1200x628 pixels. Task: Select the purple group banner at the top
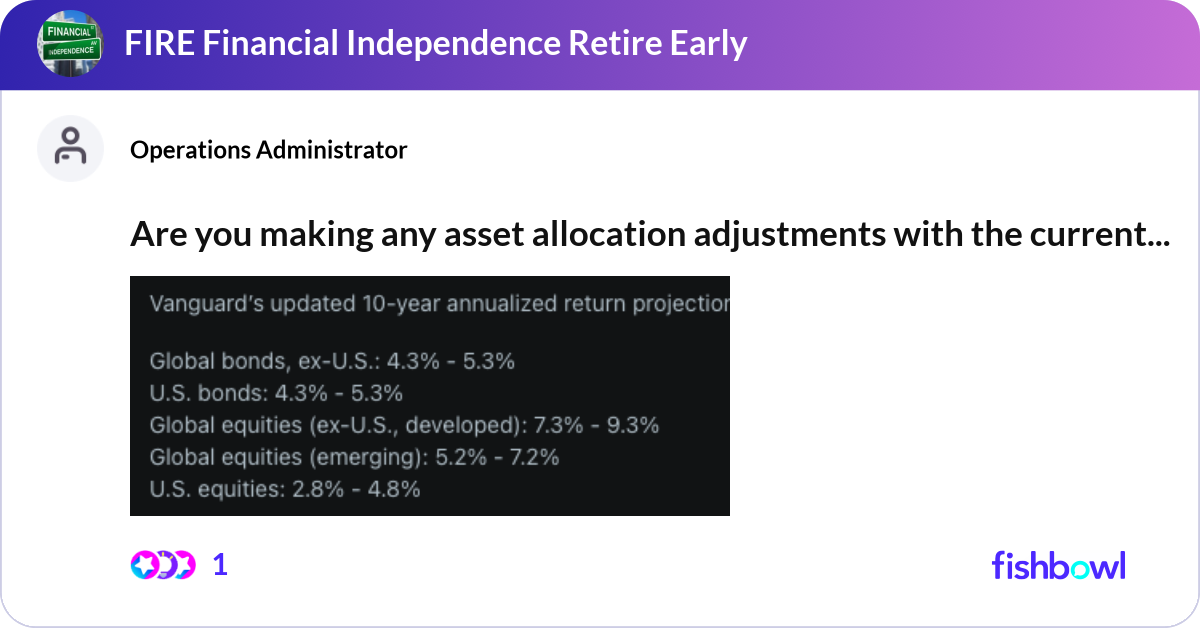[600, 43]
